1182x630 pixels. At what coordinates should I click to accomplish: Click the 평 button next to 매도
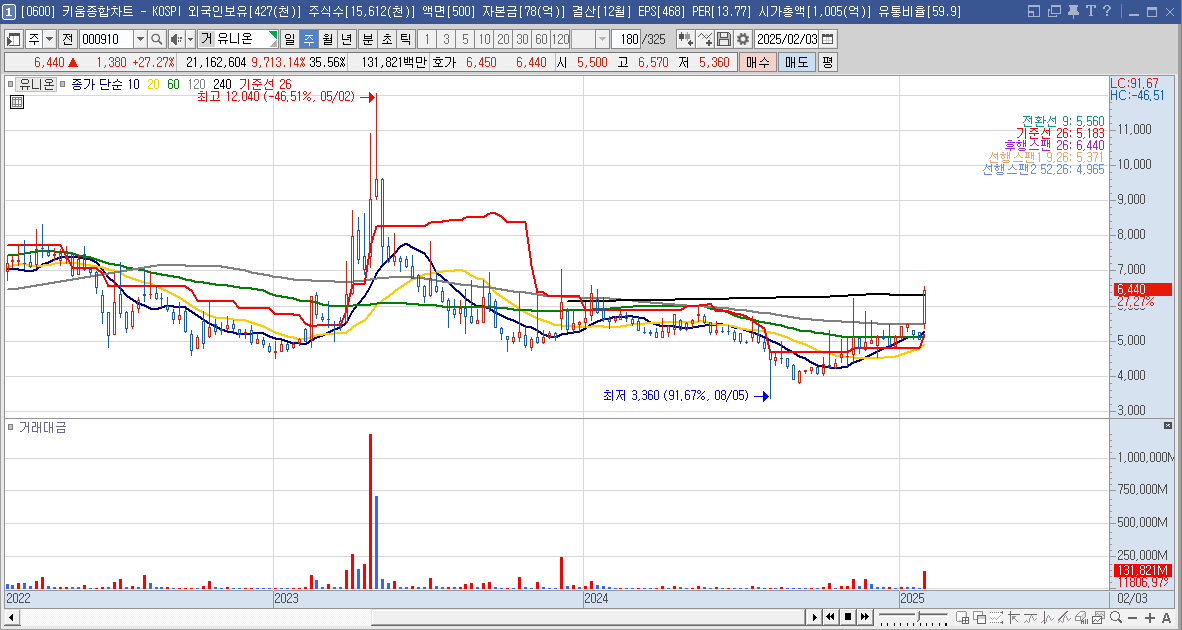pyautogui.click(x=828, y=63)
